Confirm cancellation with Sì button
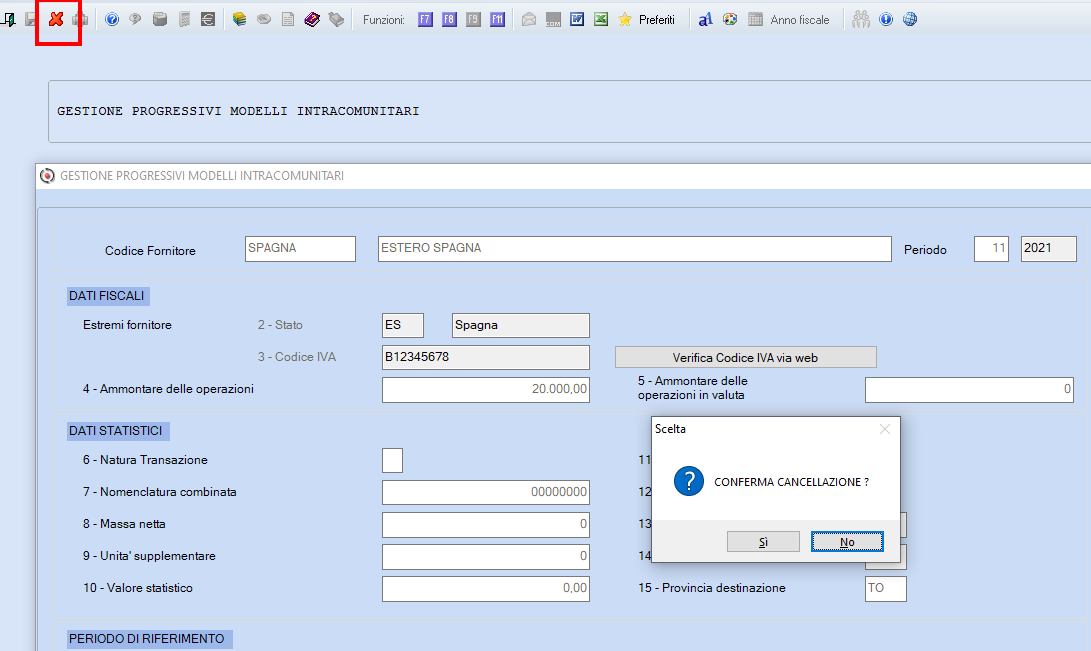Screen dimensions: 1091x651 tap(763, 542)
